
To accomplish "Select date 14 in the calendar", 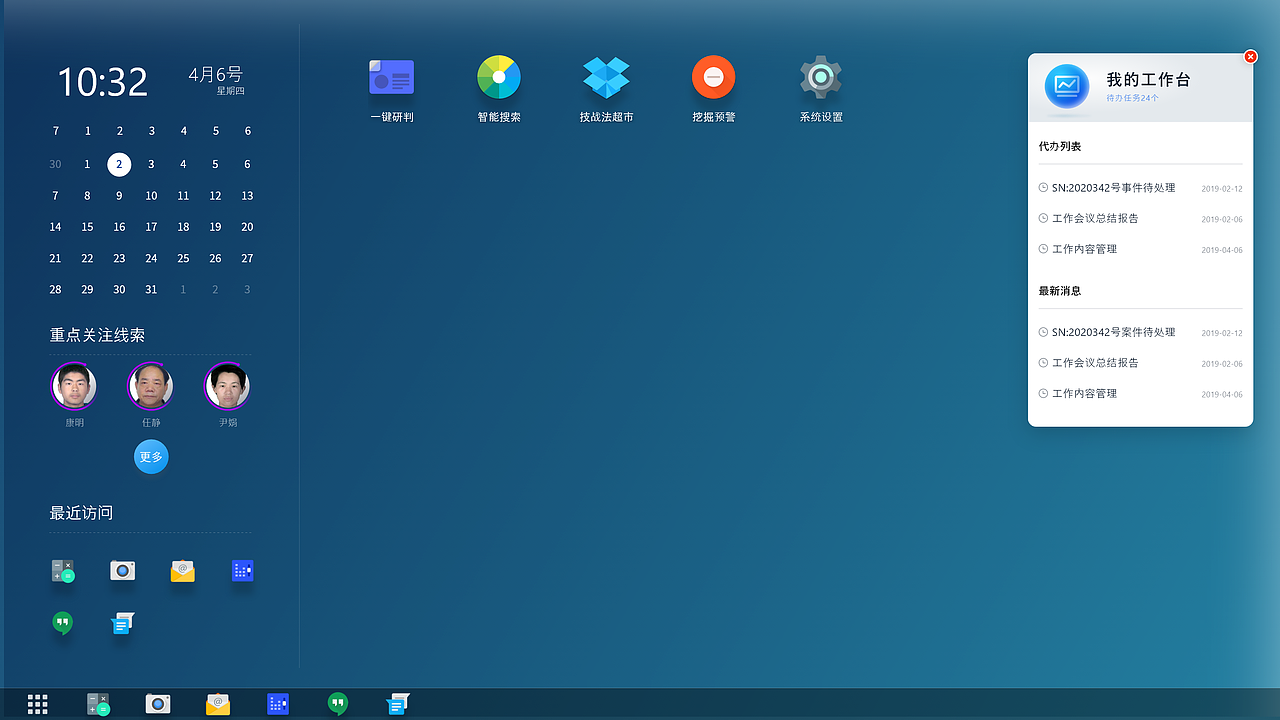I will [55, 227].
